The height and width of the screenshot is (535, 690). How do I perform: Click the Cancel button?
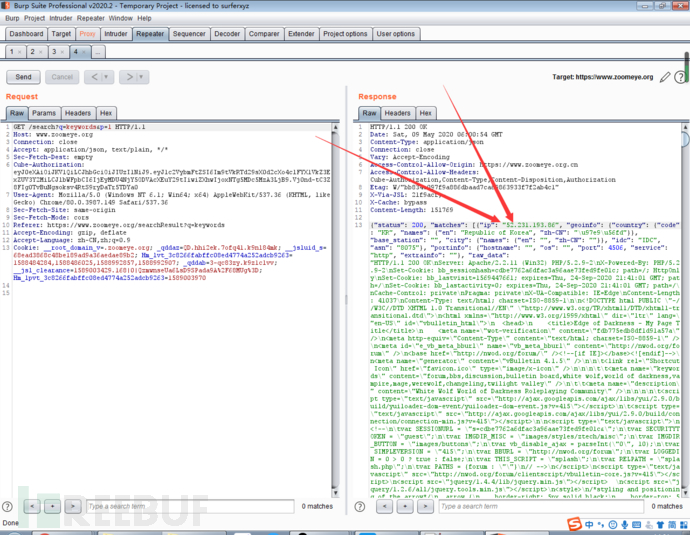coord(62,77)
